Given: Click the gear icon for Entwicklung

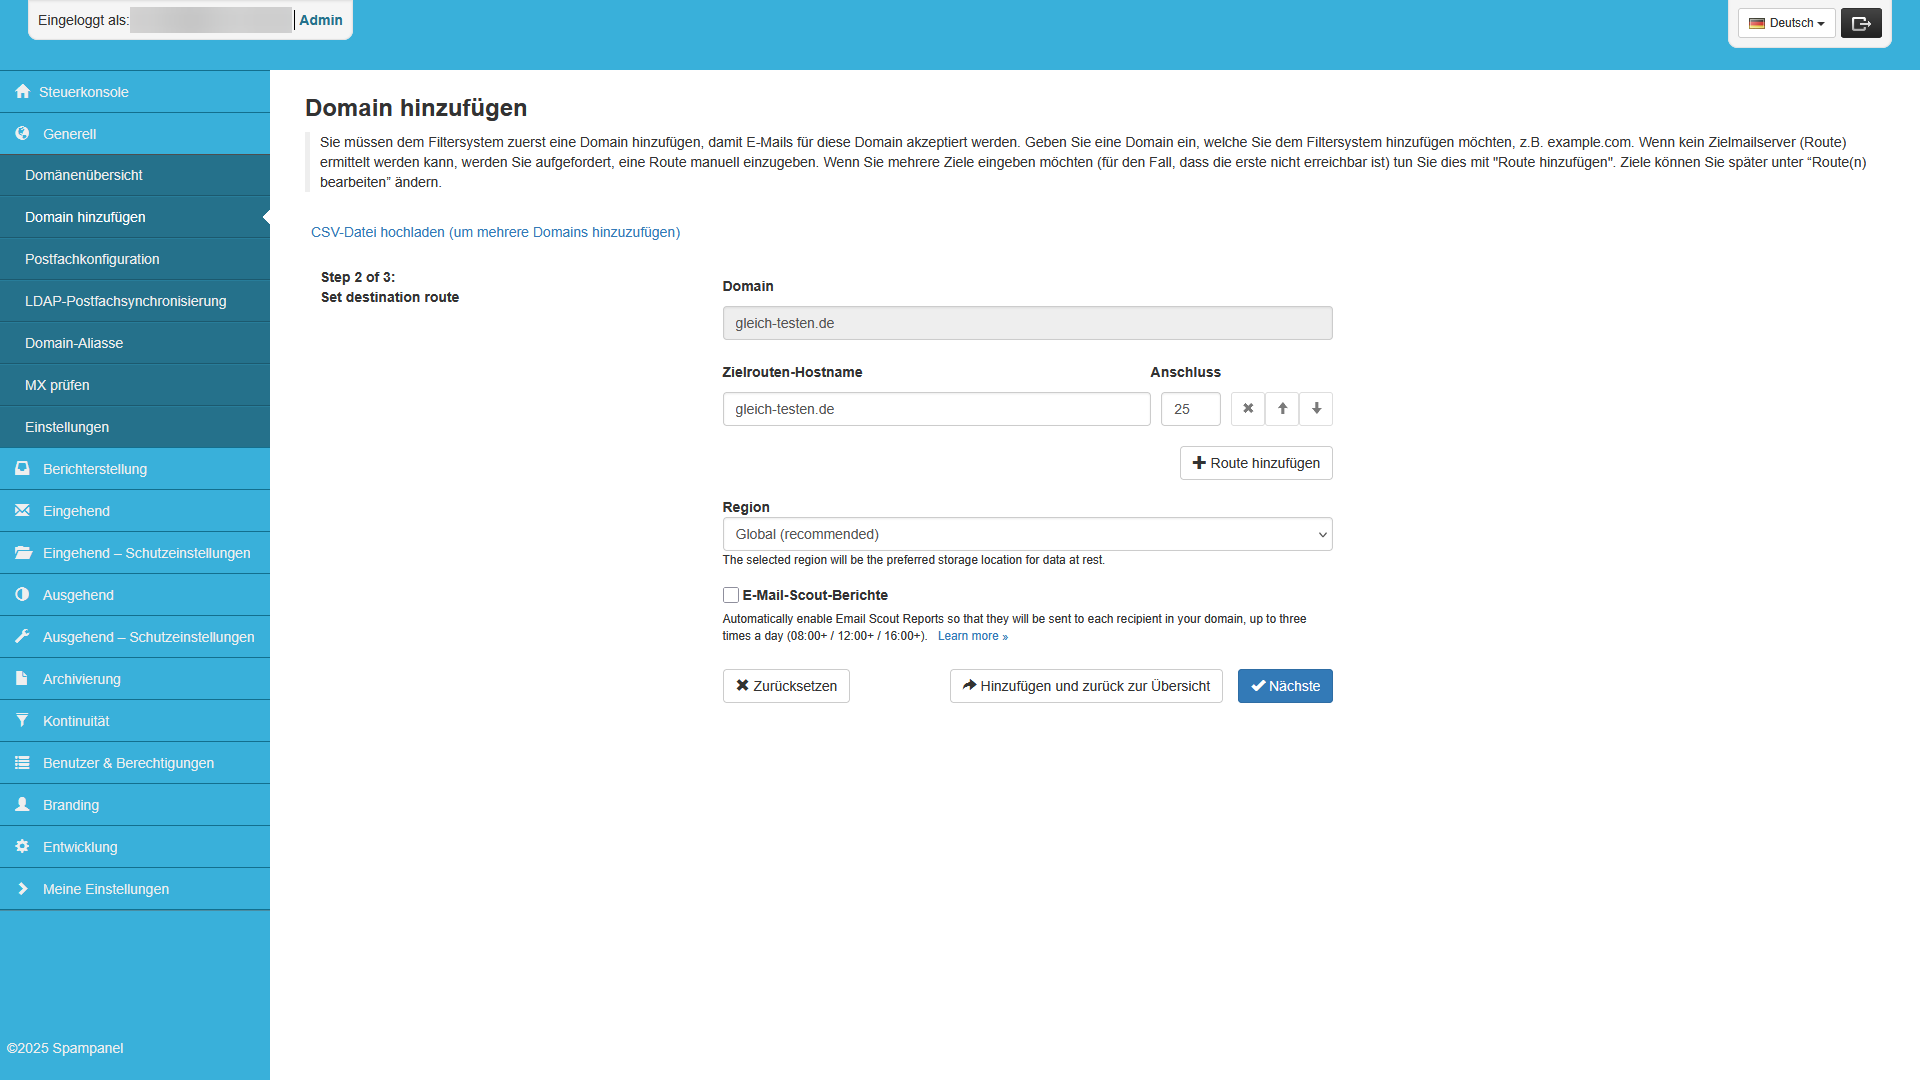Looking at the screenshot, I should 22,846.
